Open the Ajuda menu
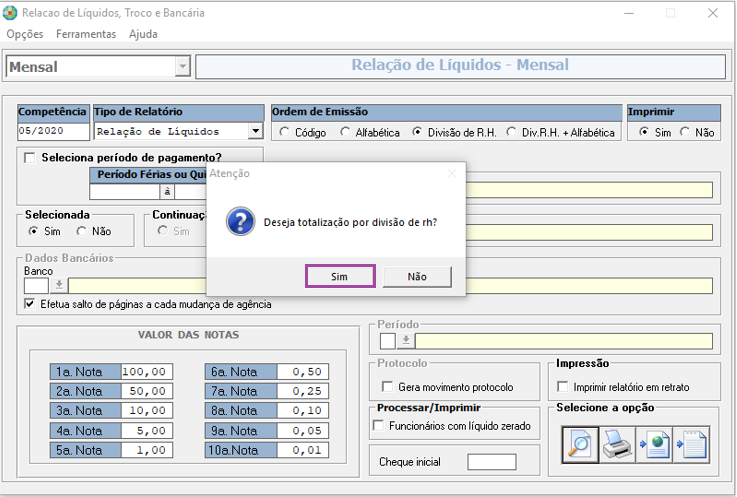The height and width of the screenshot is (497, 737). coord(143,34)
